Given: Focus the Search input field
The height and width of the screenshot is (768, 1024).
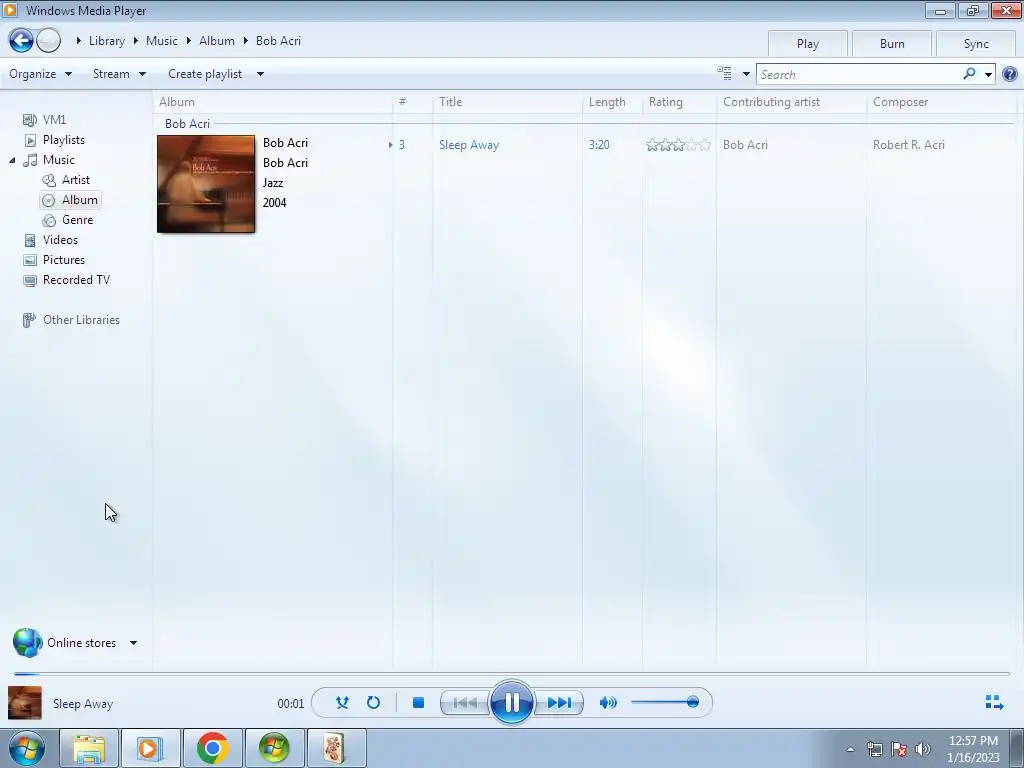Looking at the screenshot, I should (858, 74).
